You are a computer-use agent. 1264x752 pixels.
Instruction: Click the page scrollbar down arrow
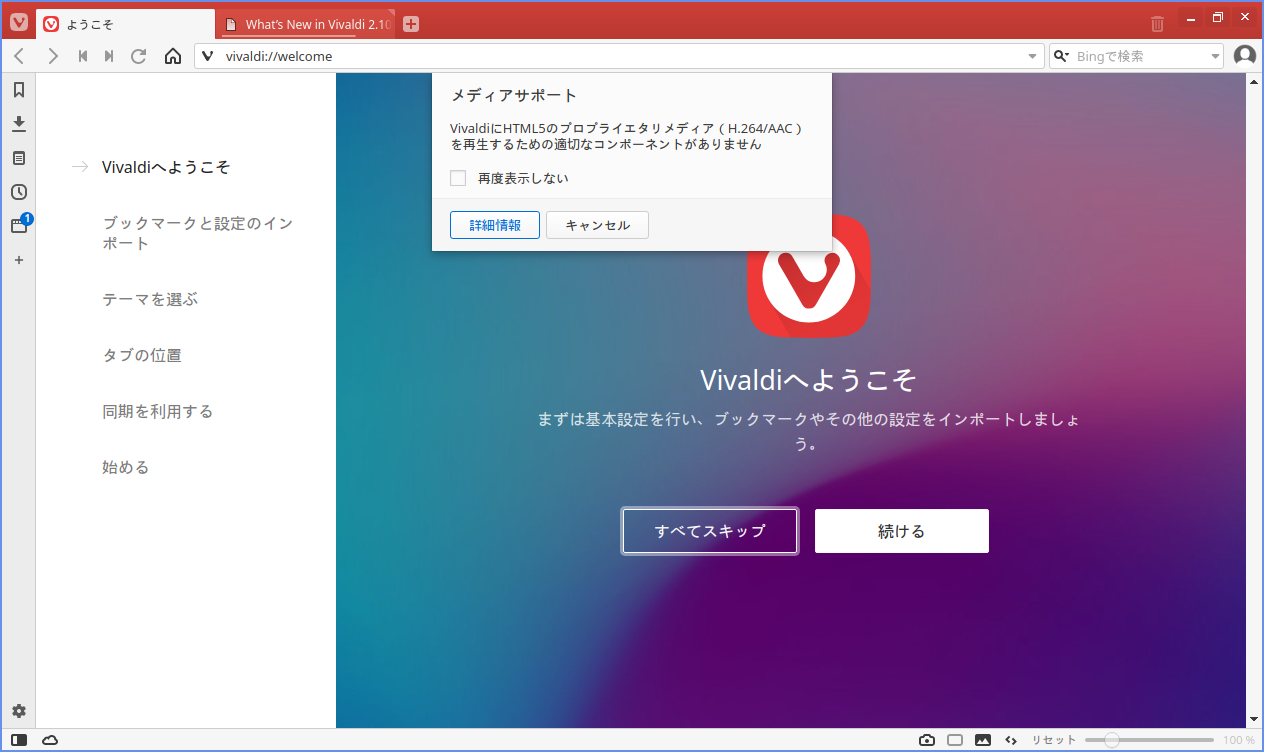pos(1255,719)
